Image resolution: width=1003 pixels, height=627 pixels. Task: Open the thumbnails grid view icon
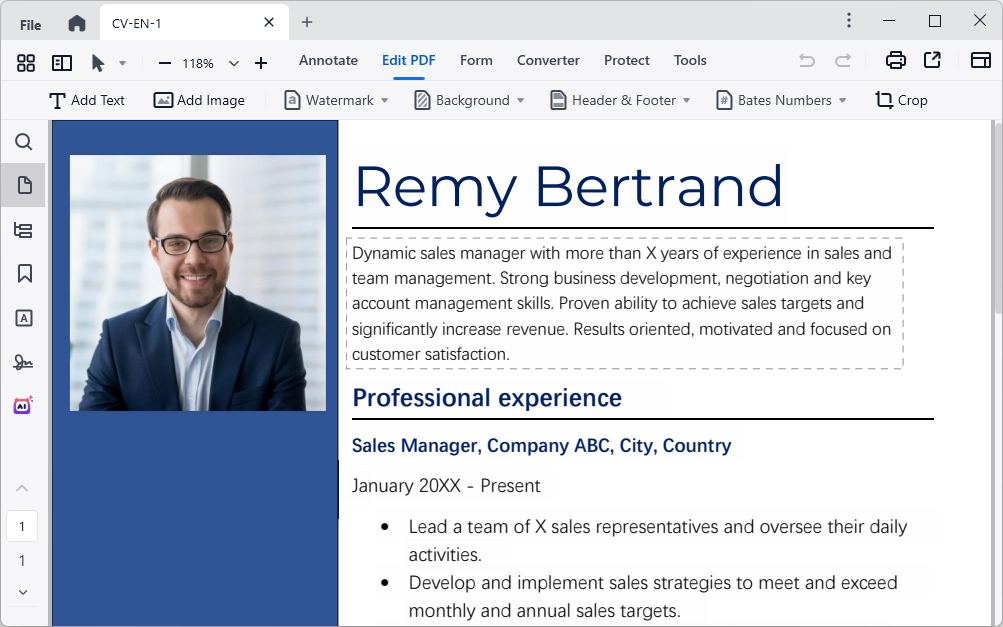26,63
